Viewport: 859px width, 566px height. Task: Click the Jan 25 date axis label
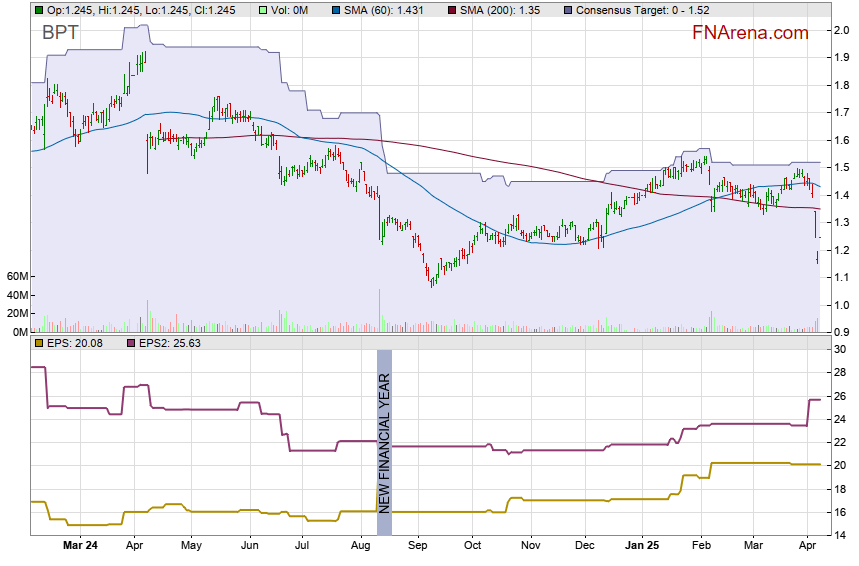click(x=643, y=546)
